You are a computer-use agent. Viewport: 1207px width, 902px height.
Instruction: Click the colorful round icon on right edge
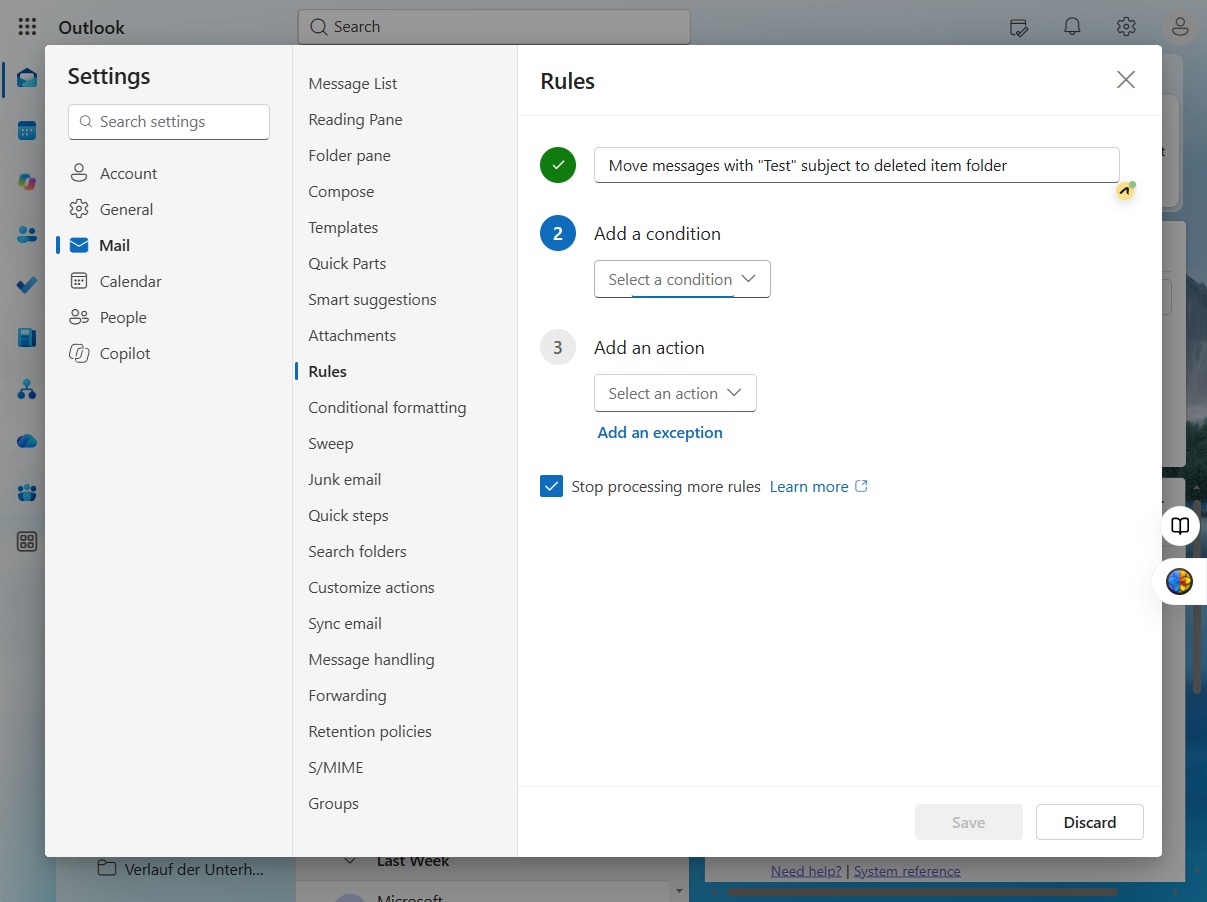1180,581
